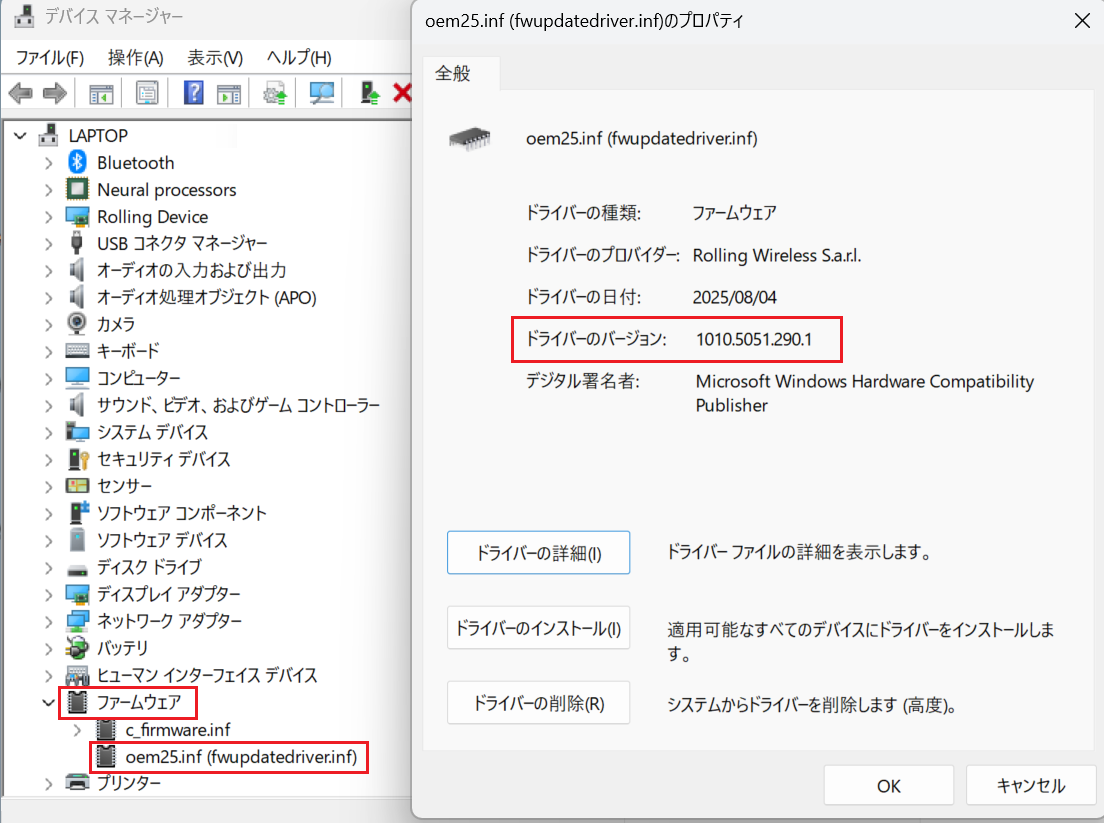Open the 操作(A) menu

point(136,58)
